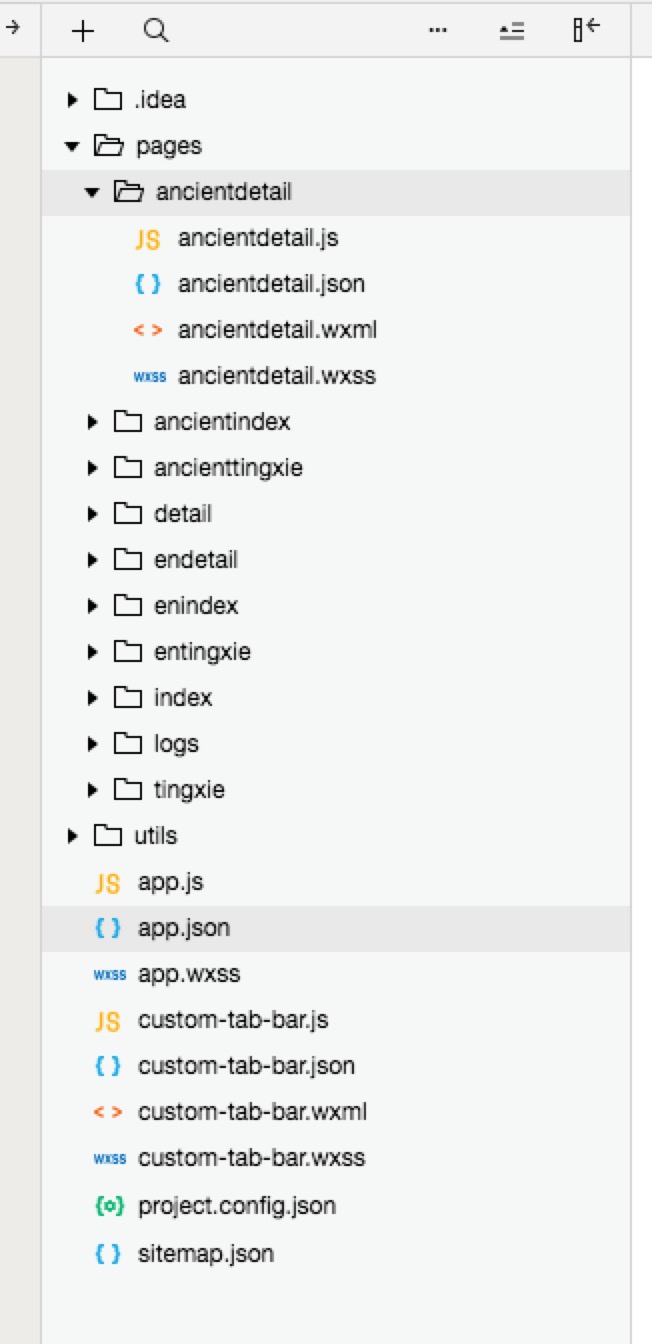Click the sort options toolbar icon
This screenshot has width=652, height=1344.
click(x=511, y=31)
